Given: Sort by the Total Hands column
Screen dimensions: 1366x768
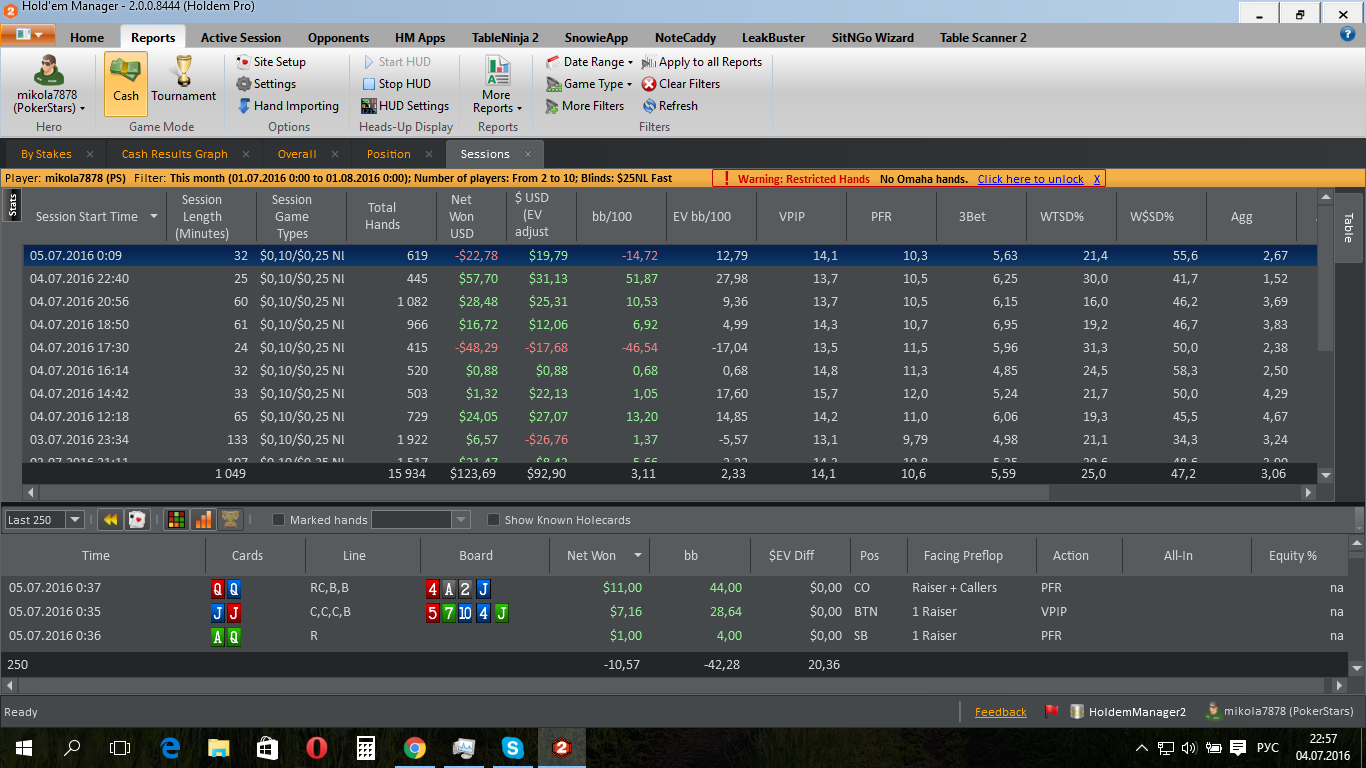Looking at the screenshot, I should pyautogui.click(x=382, y=216).
